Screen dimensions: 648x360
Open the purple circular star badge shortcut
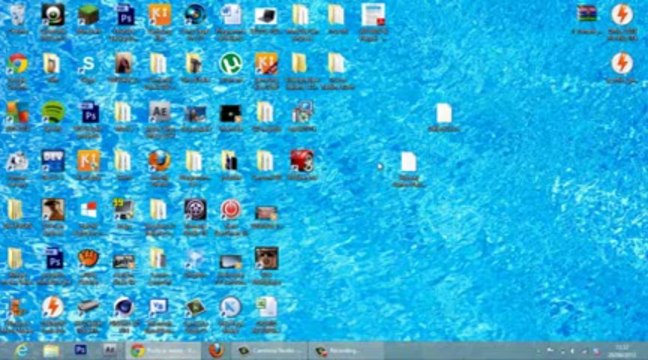[195, 210]
